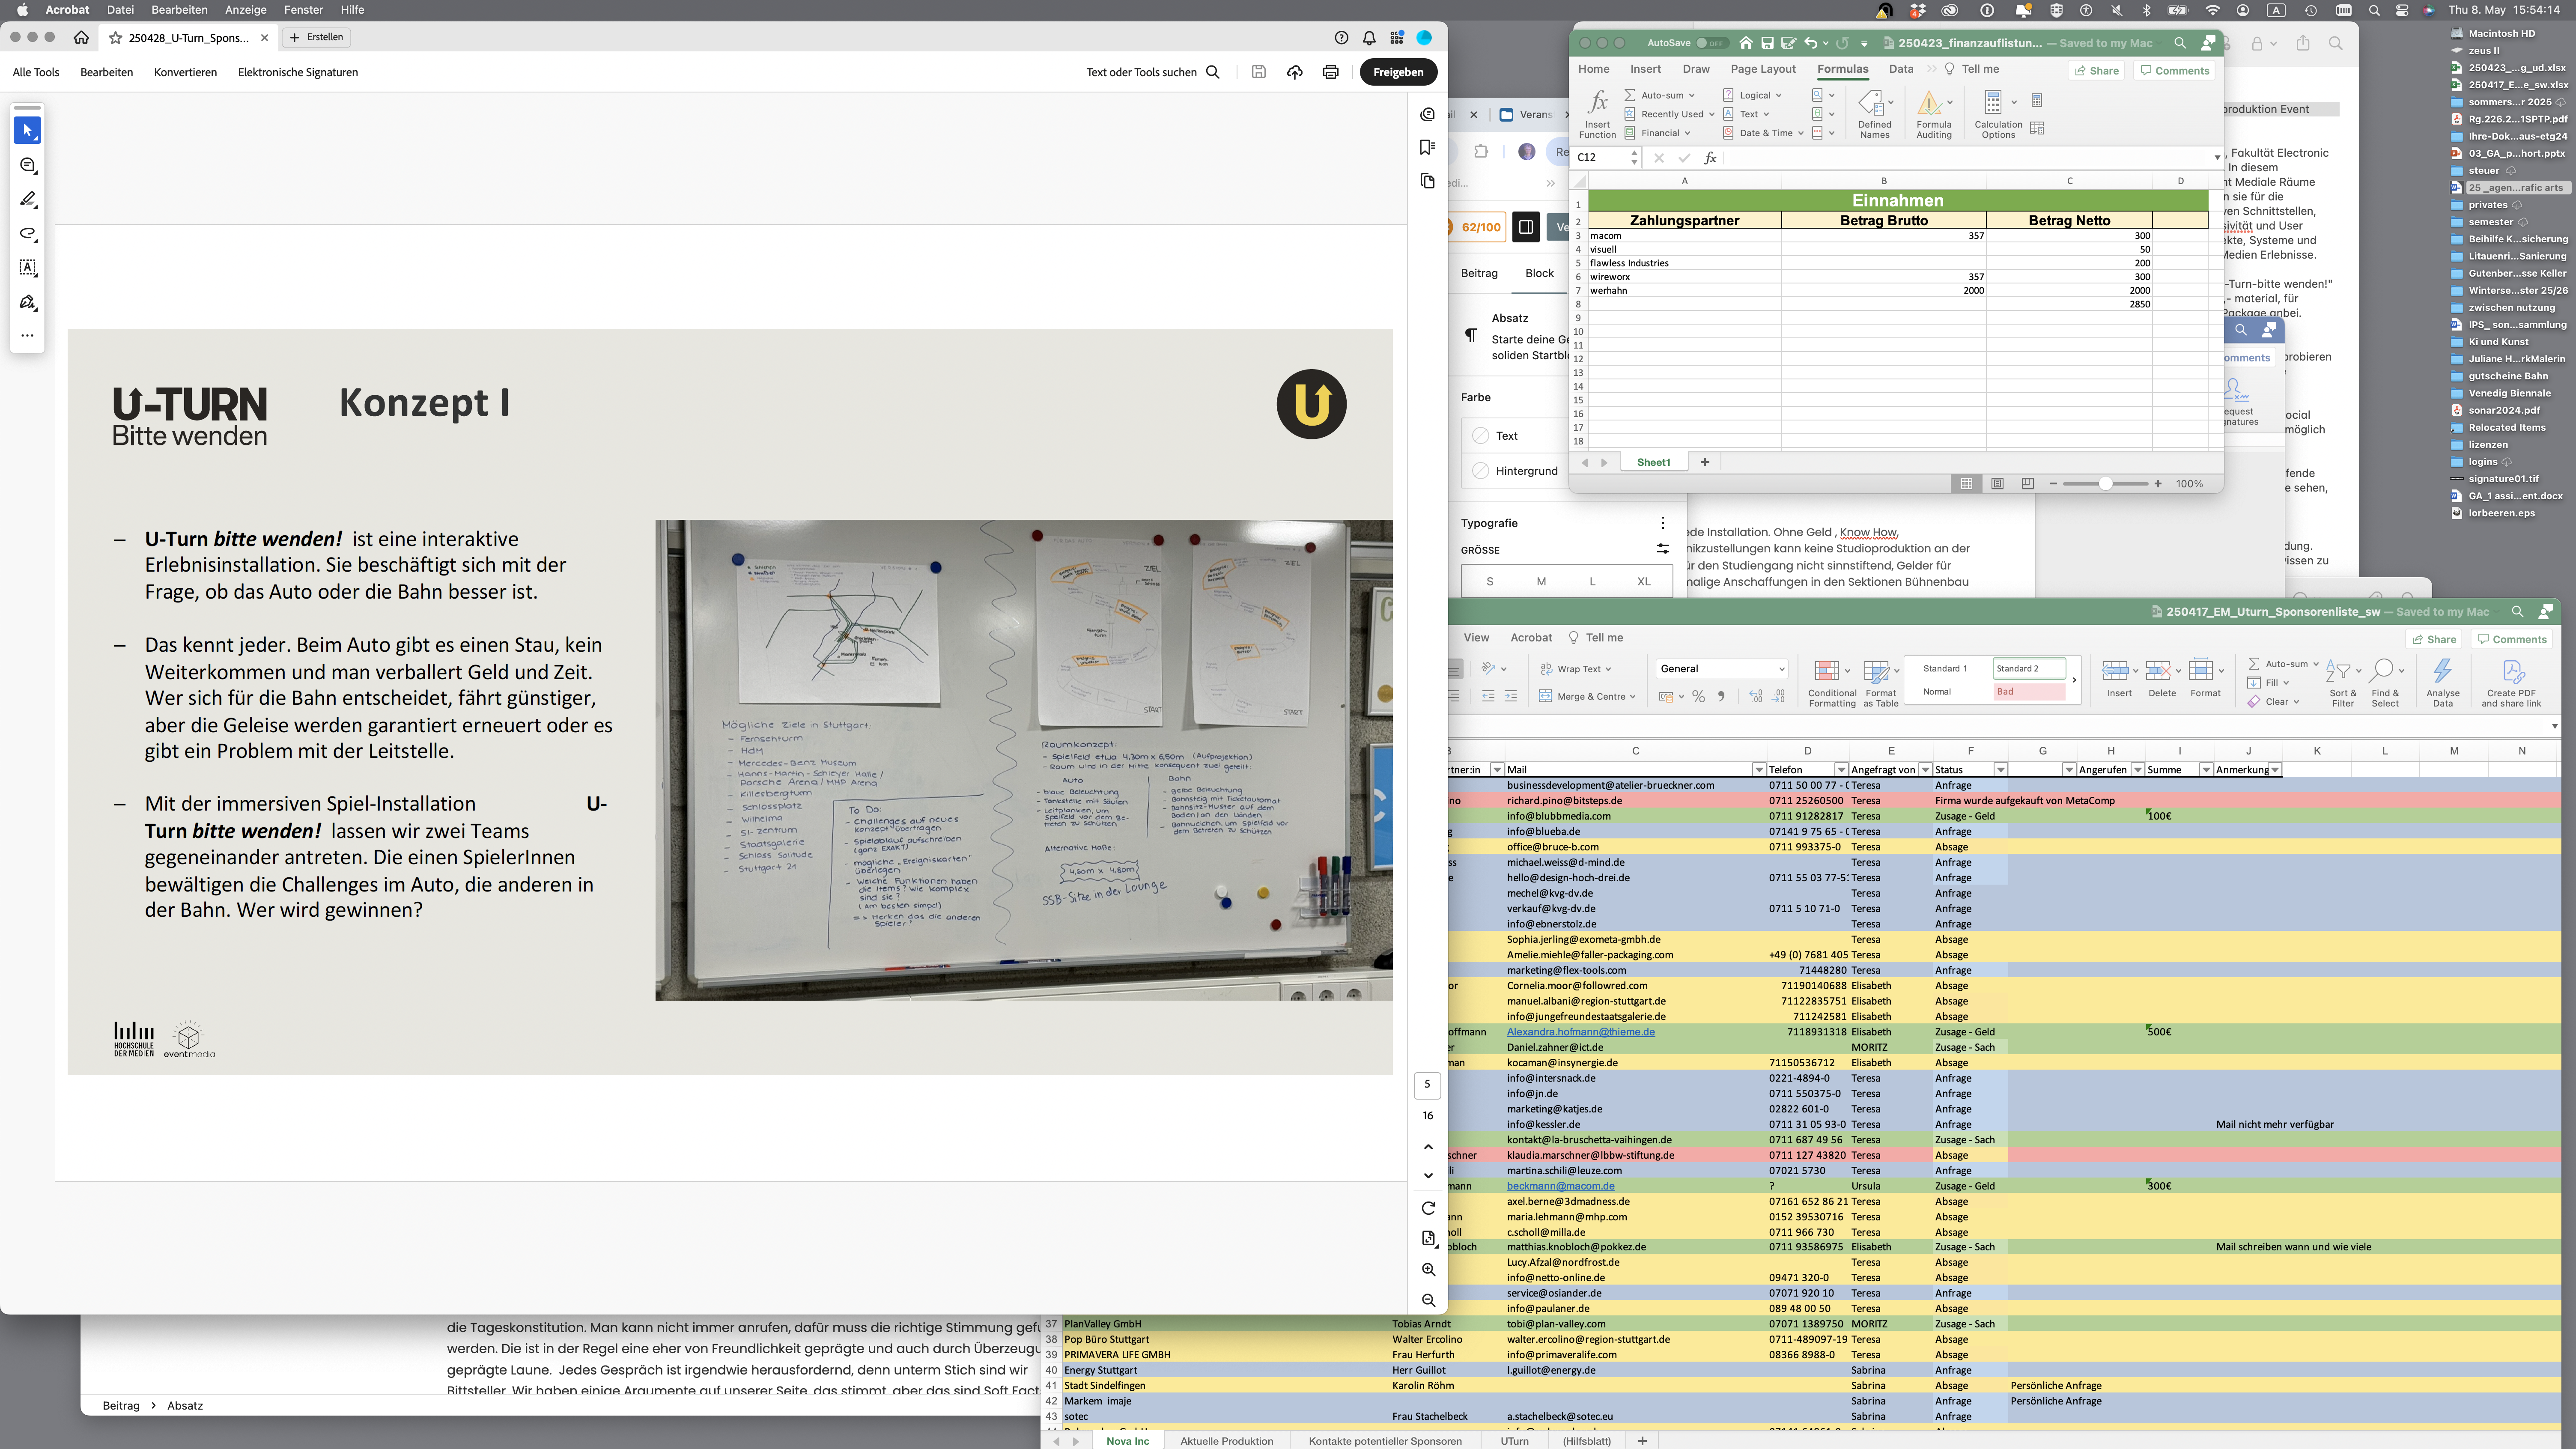2576x1449 pixels.
Task: Switch to Page Layout view in finance Excel status bar
Action: pos(1997,484)
